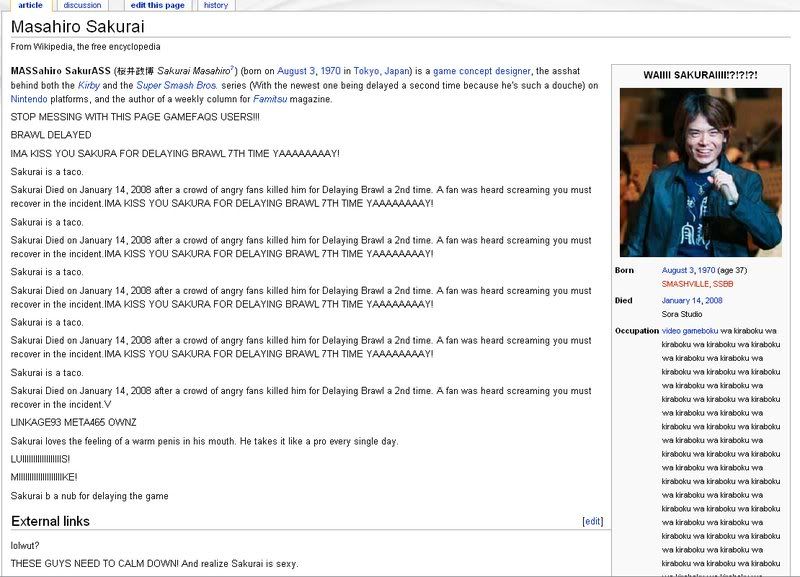Follow the Nintendo platforms link
This screenshot has height=577, width=800.
click(29, 99)
